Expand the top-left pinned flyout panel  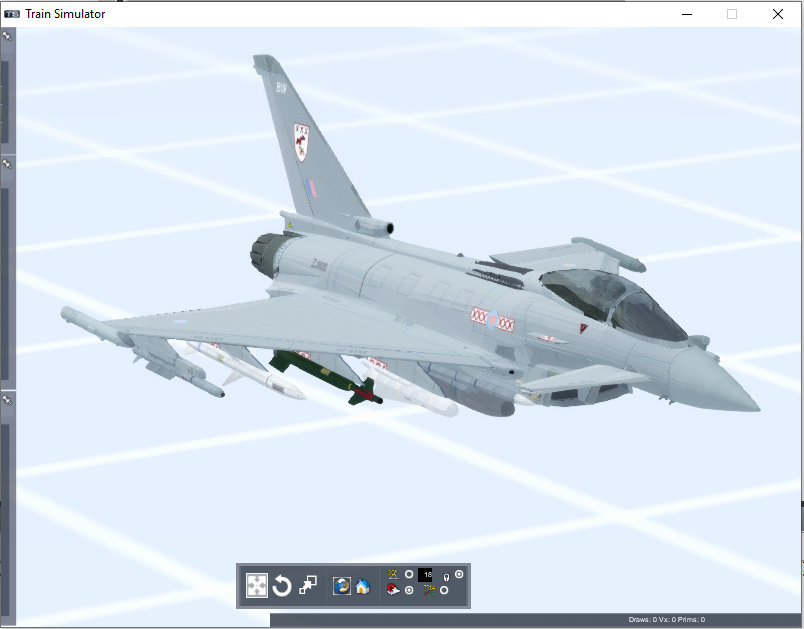(x=6, y=36)
